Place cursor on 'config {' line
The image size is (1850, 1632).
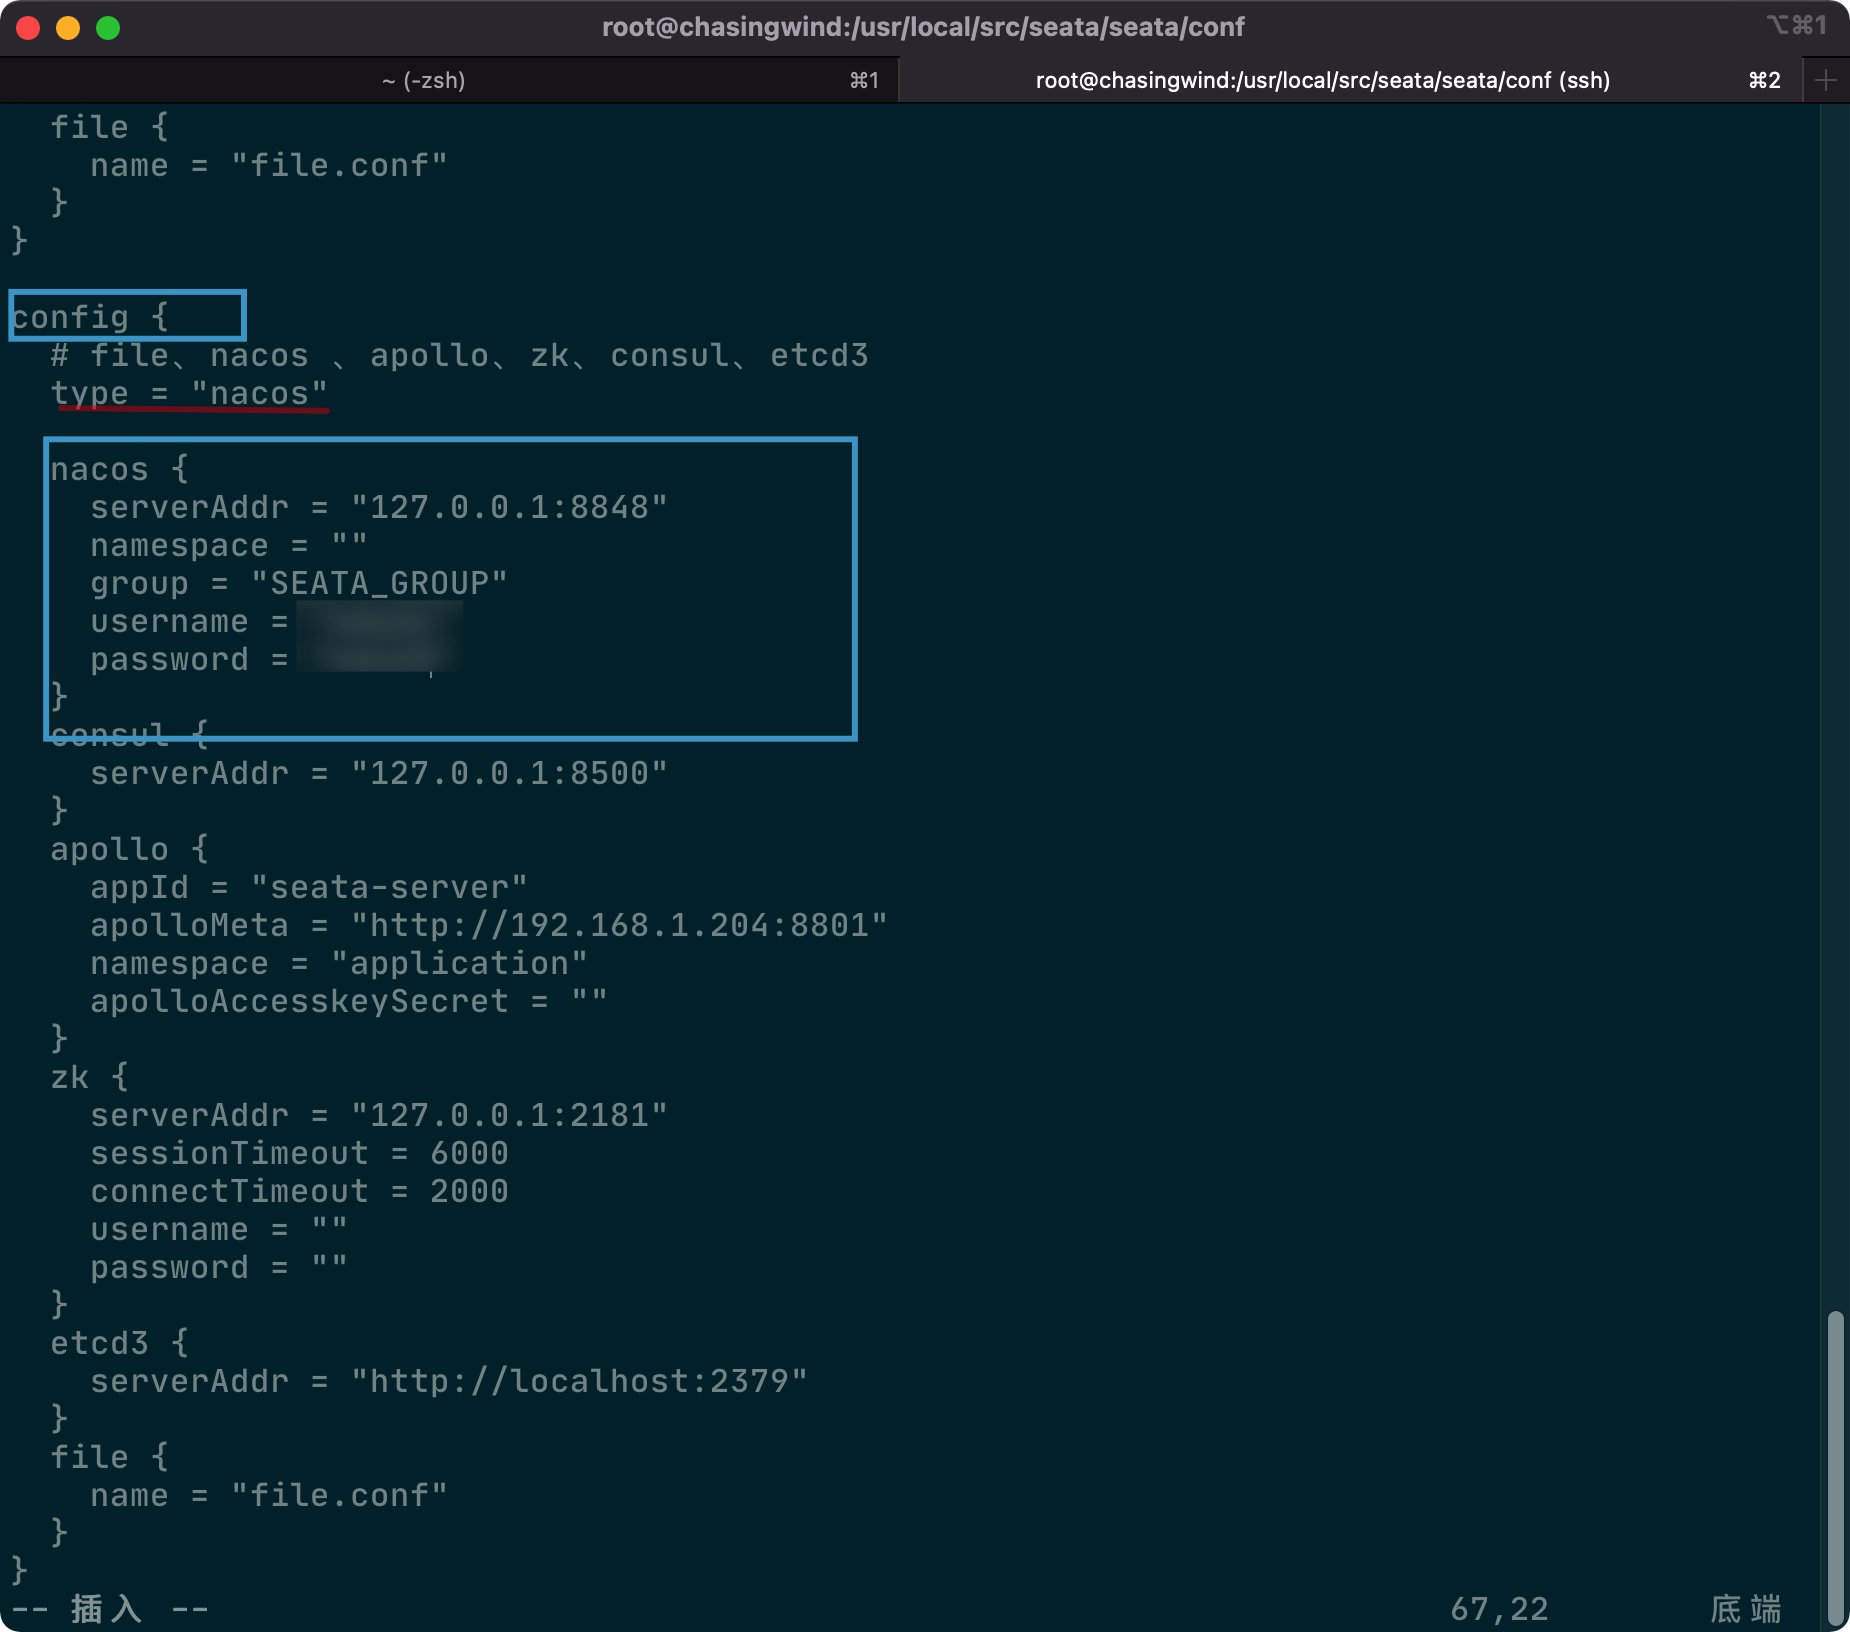(90, 317)
